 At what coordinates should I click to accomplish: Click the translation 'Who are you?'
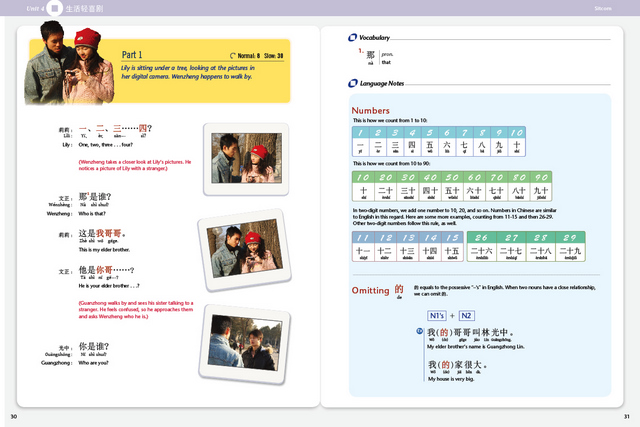pyautogui.click(x=93, y=363)
